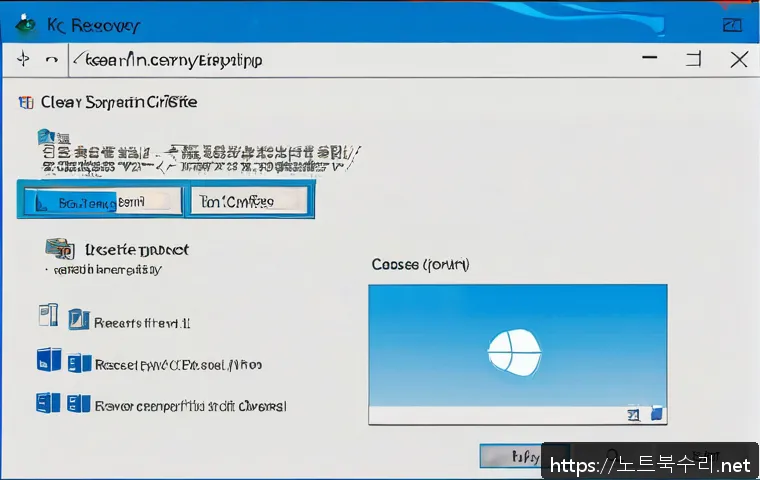Click the first blue icon in Revor row
Screen dimensions: 760x480
[x=48, y=403]
